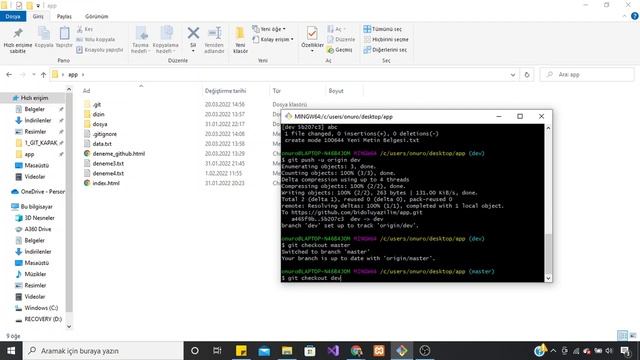Click the terminal scrollbar down arrow
This screenshot has height=360, width=640.
(x=548, y=278)
